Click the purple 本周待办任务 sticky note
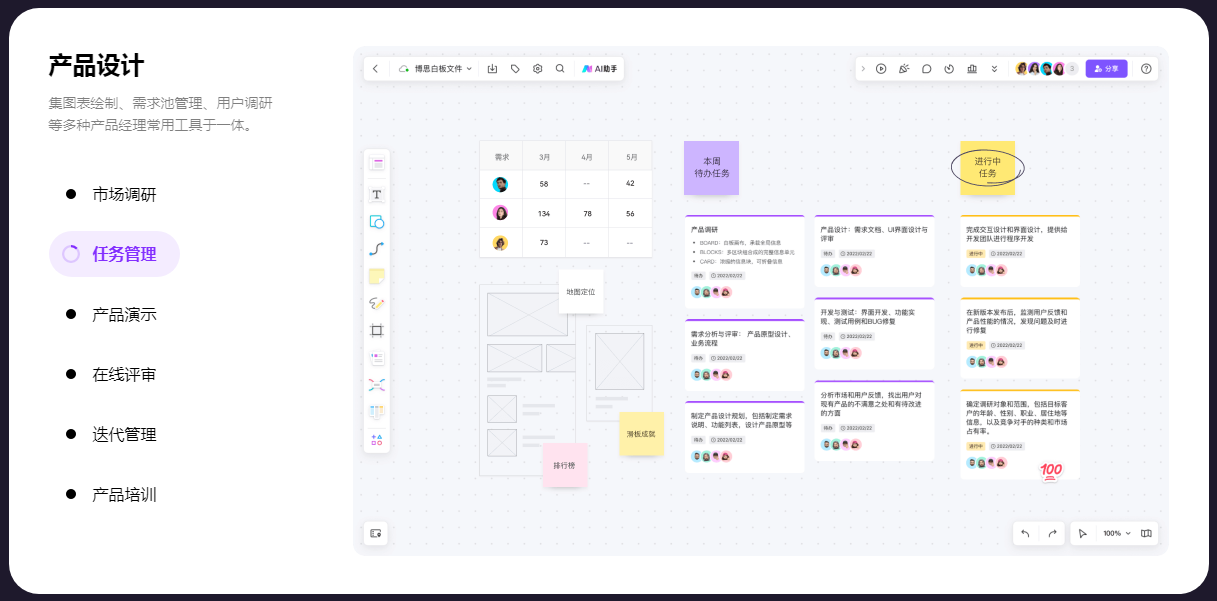The width and height of the screenshot is (1217, 601). pyautogui.click(x=711, y=168)
